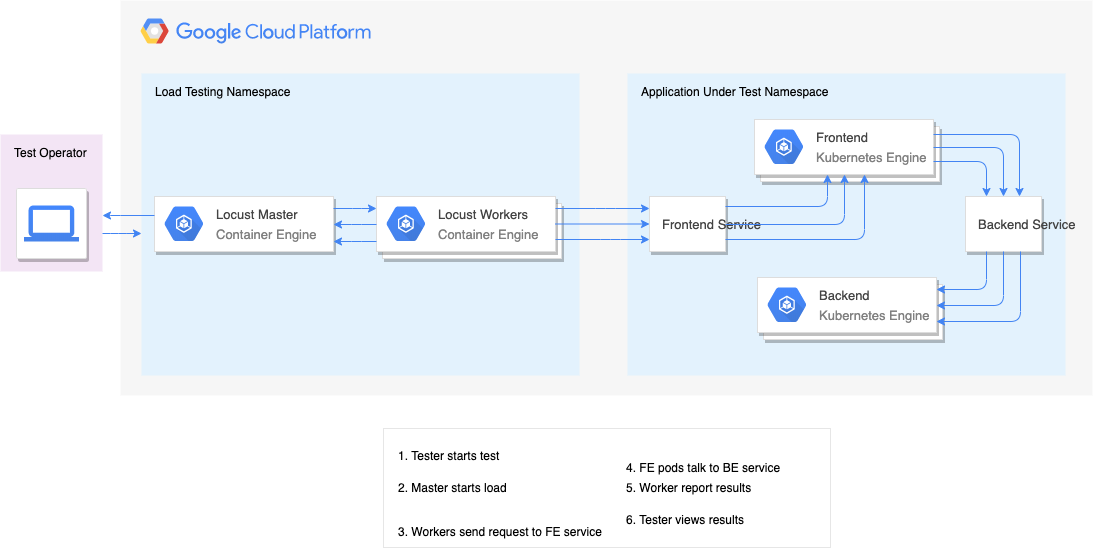Click legend item '6. Tester views results'
This screenshot has height=550, width=1093.
pyautogui.click(x=685, y=519)
